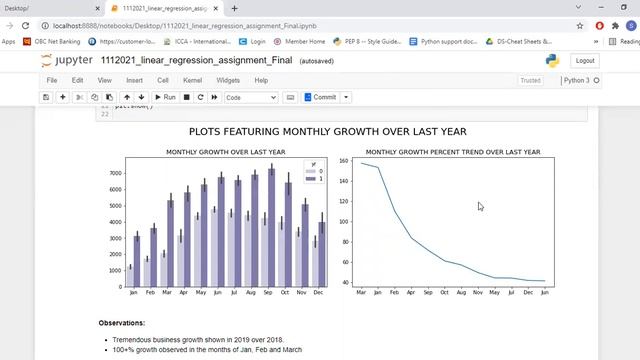Save notebook with the floppy disk icon
Screen dimensions: 640x360
46,97
